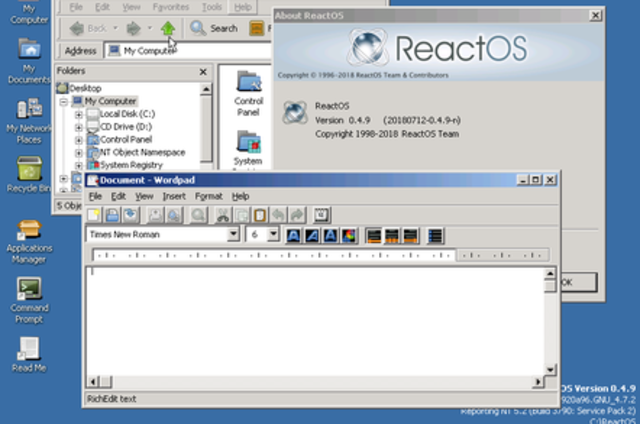Close the Folders pane in Explorer
The width and height of the screenshot is (640, 424).
pos(203,72)
